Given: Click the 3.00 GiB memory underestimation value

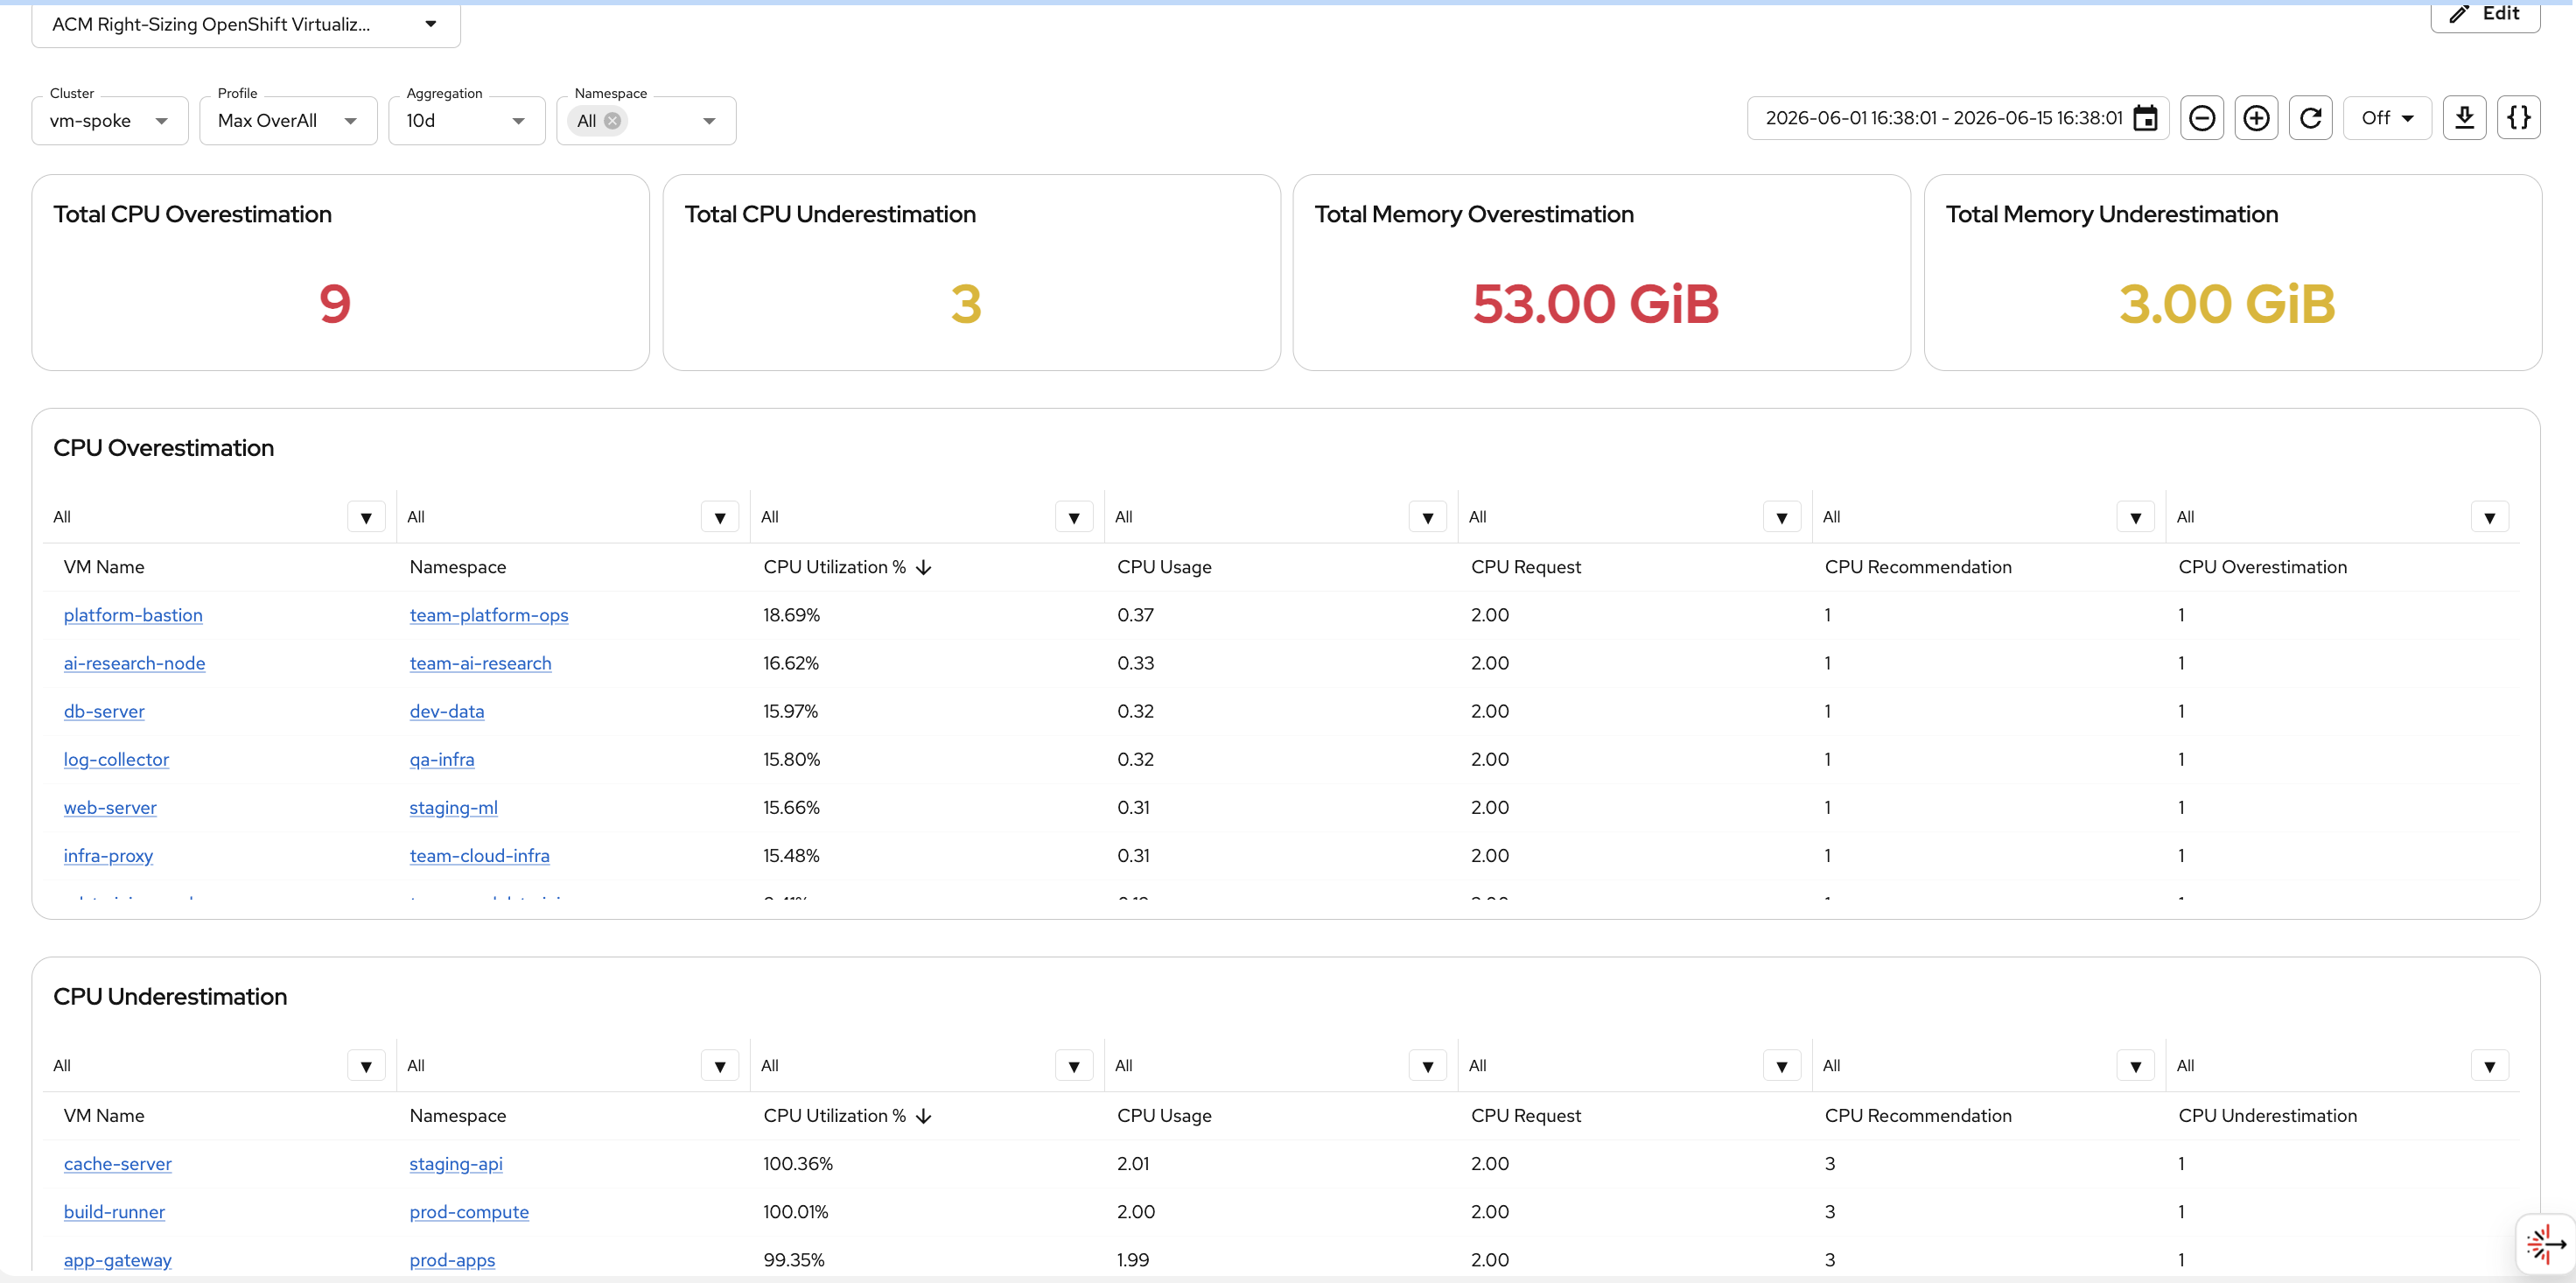Looking at the screenshot, I should 2227,303.
